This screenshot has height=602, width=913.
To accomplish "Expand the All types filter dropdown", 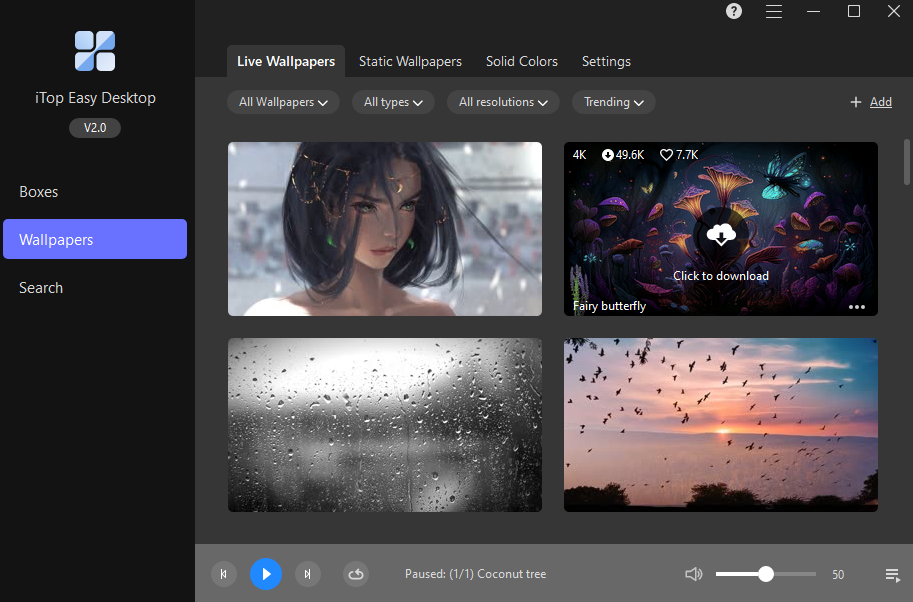I will 393,102.
